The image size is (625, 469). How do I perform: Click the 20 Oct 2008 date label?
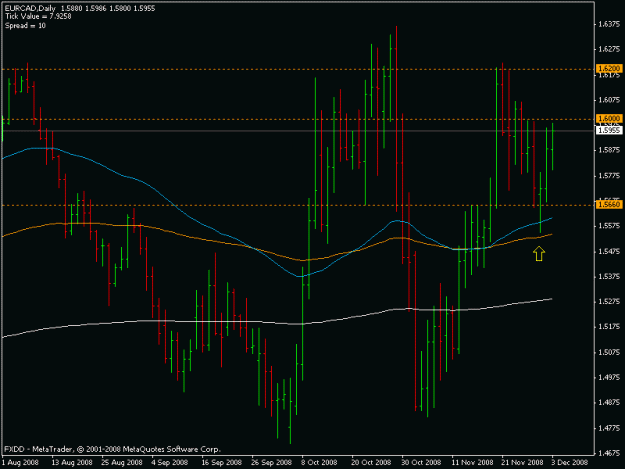coord(371,462)
